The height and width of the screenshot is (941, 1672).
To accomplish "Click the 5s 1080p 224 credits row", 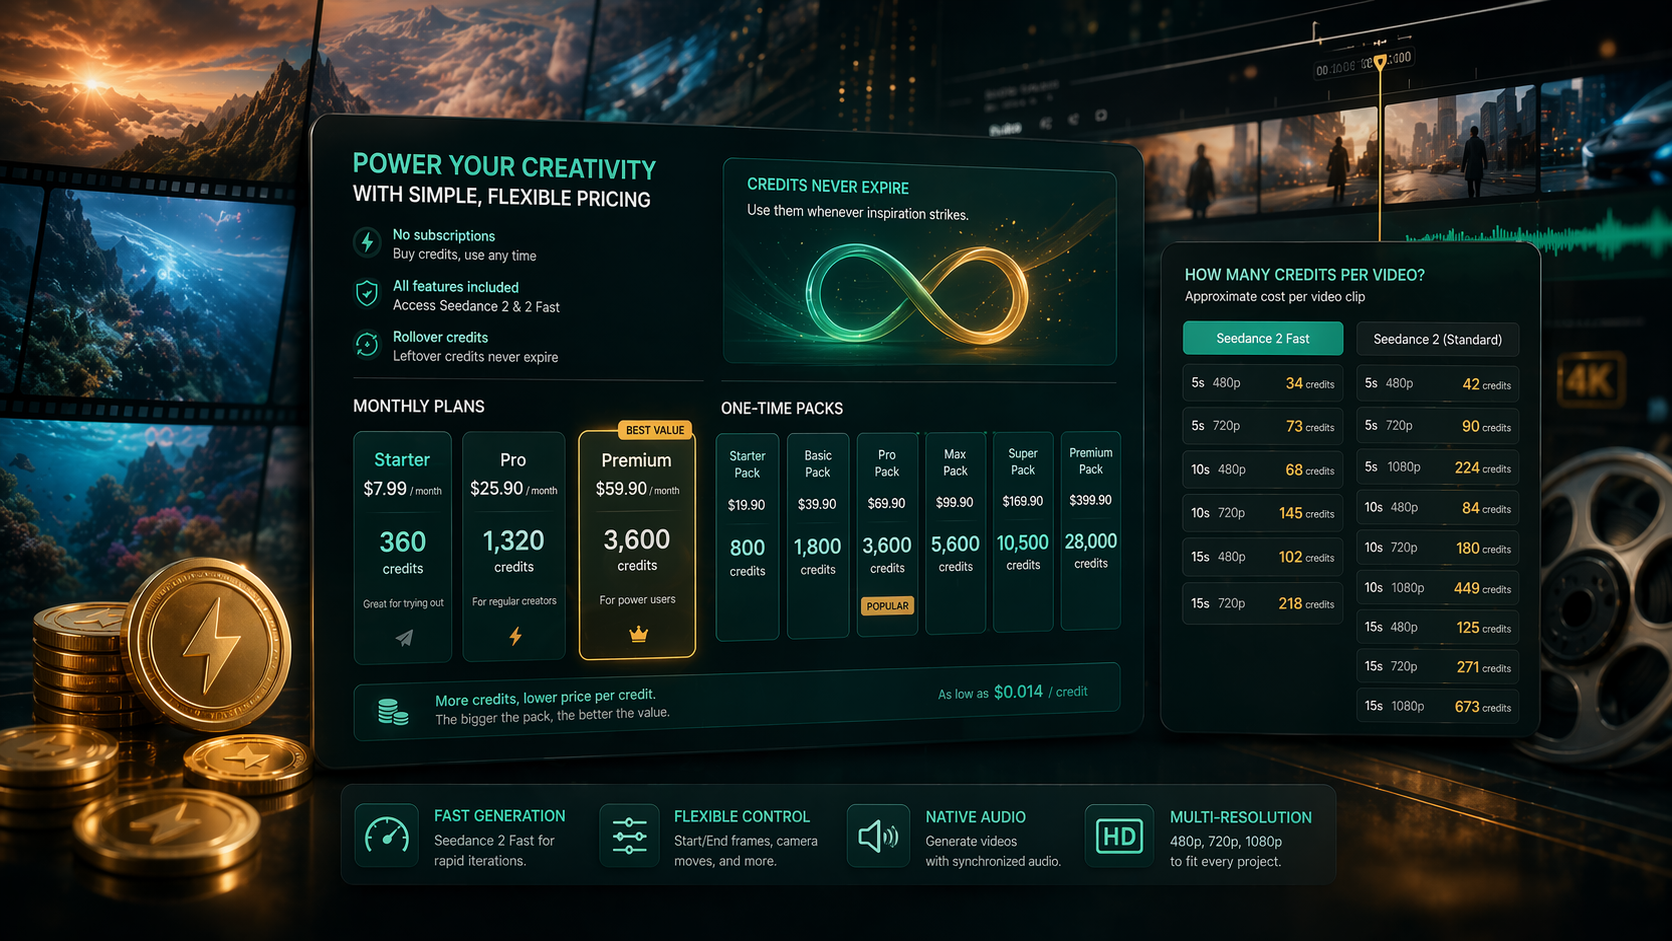I will coord(1437,467).
